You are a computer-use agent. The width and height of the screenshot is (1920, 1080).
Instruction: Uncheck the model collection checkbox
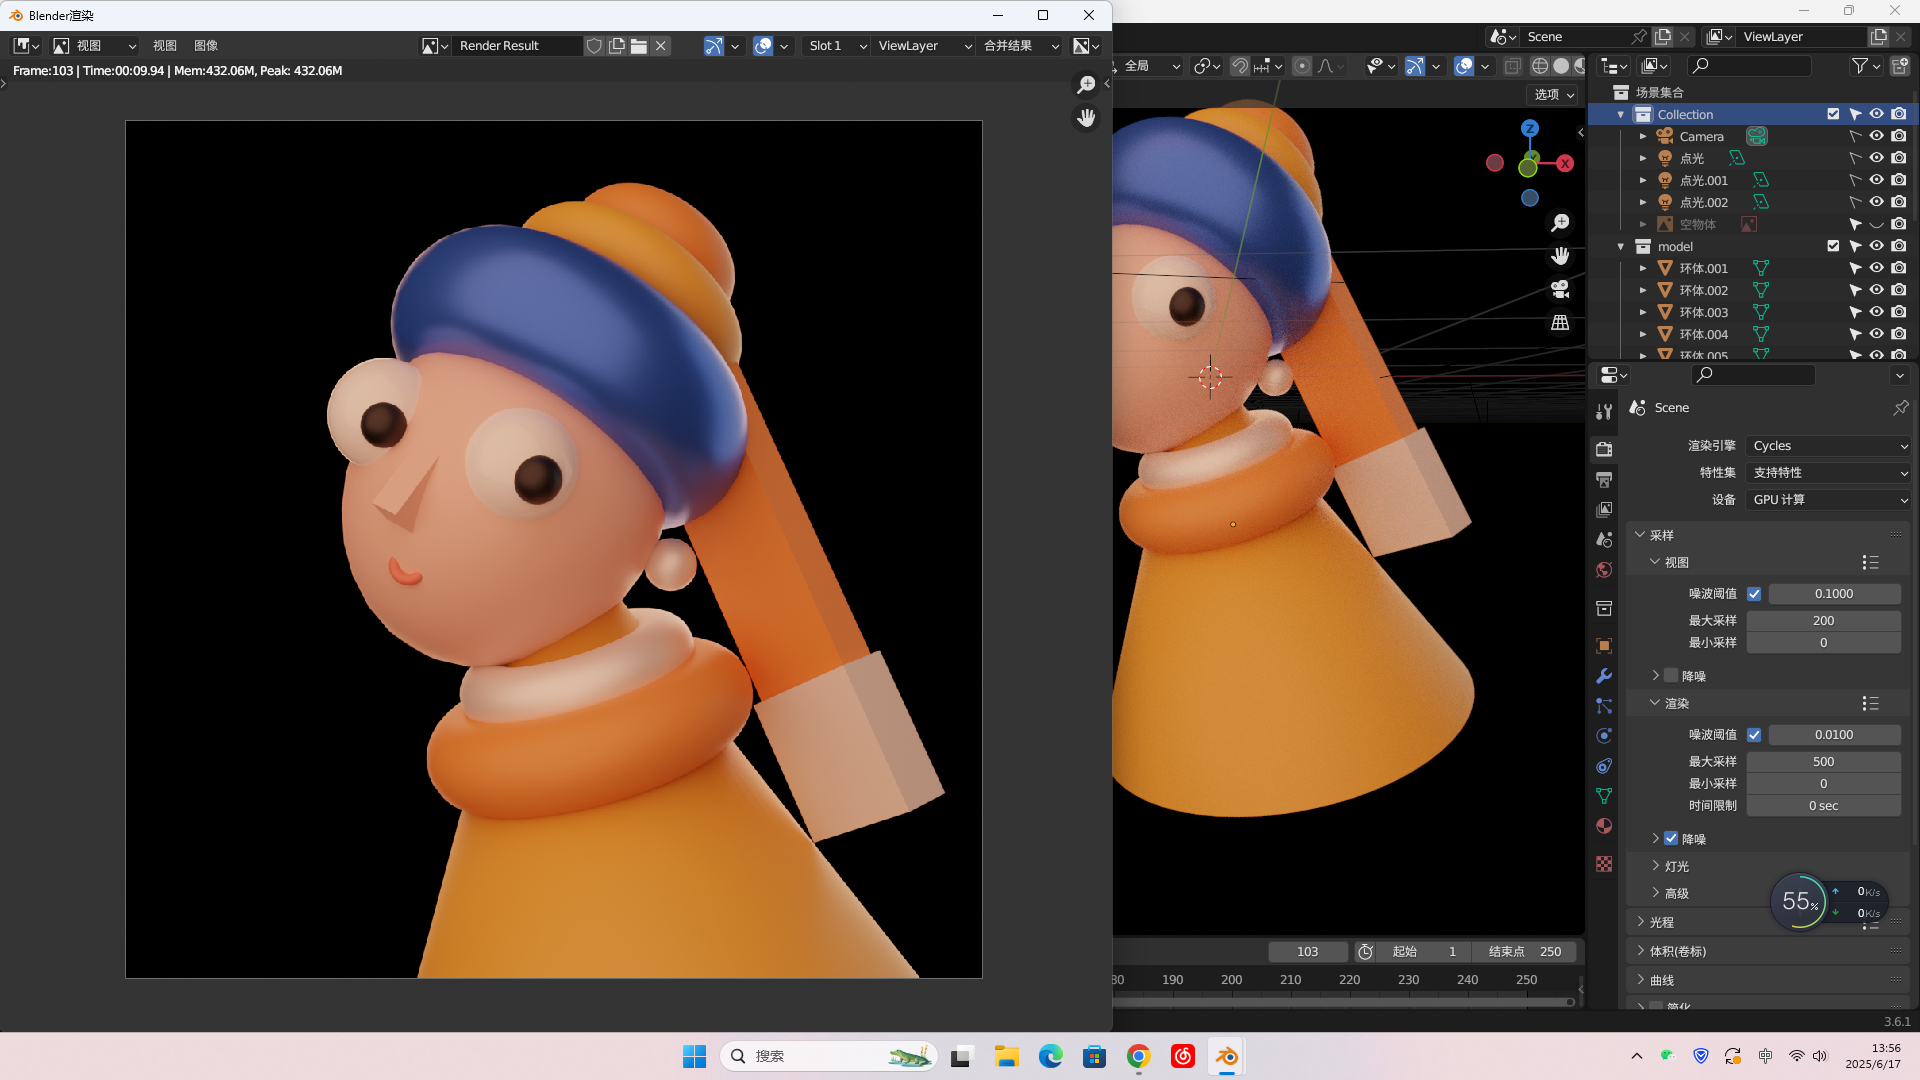[1833, 246]
